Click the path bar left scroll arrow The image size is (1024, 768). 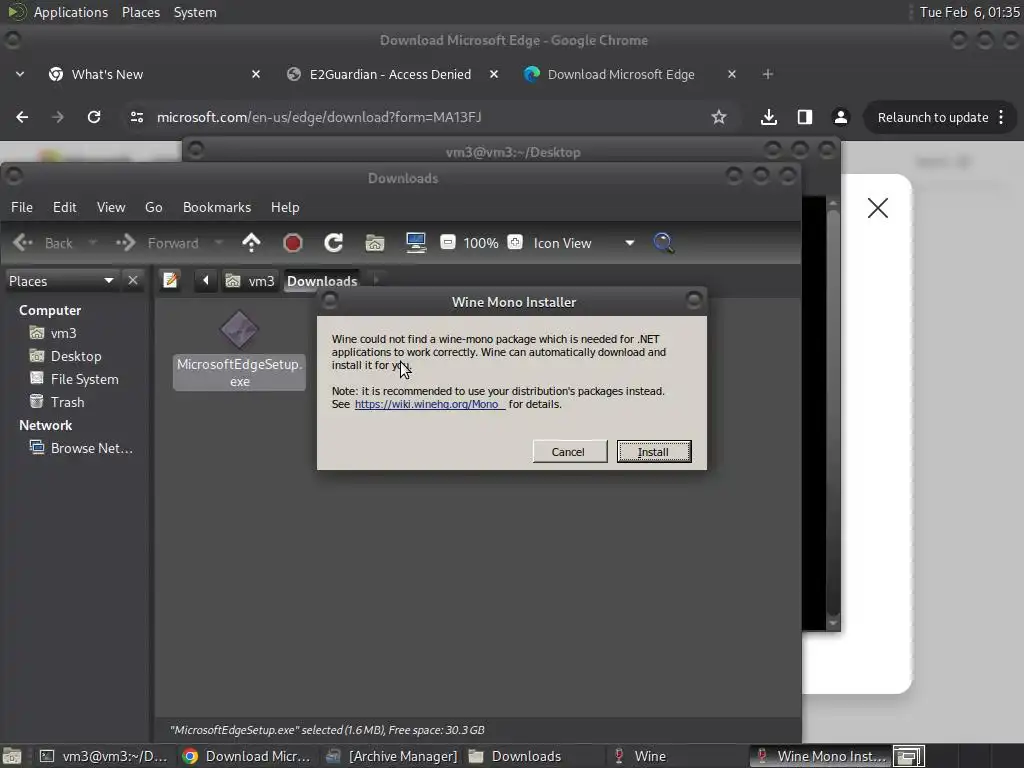[206, 281]
